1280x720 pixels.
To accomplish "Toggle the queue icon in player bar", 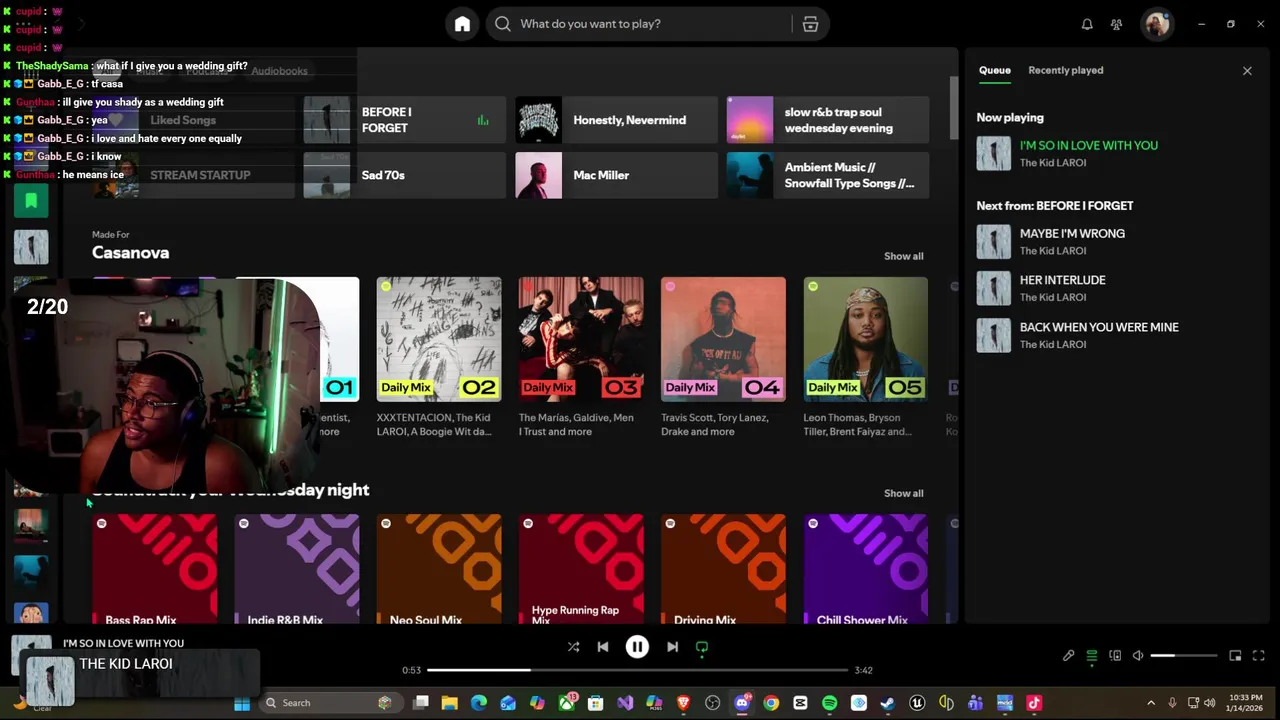I will click(1092, 656).
